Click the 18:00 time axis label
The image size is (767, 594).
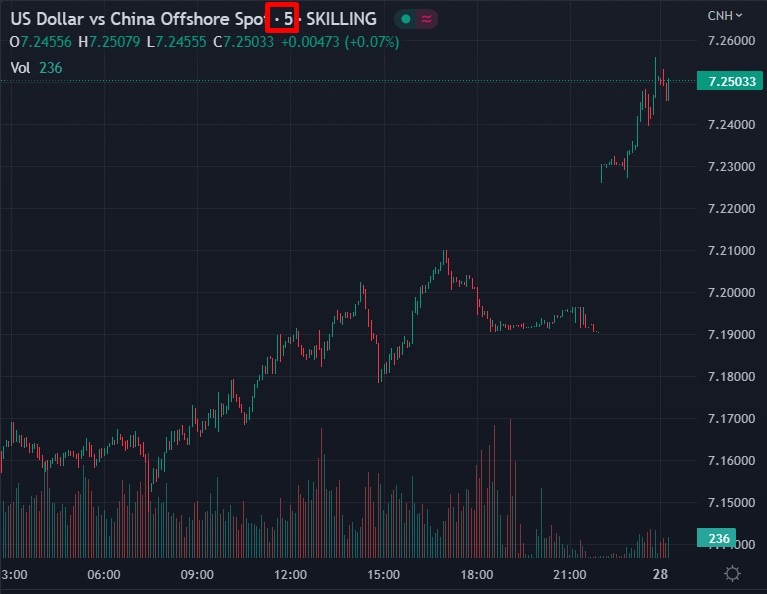[x=477, y=574]
